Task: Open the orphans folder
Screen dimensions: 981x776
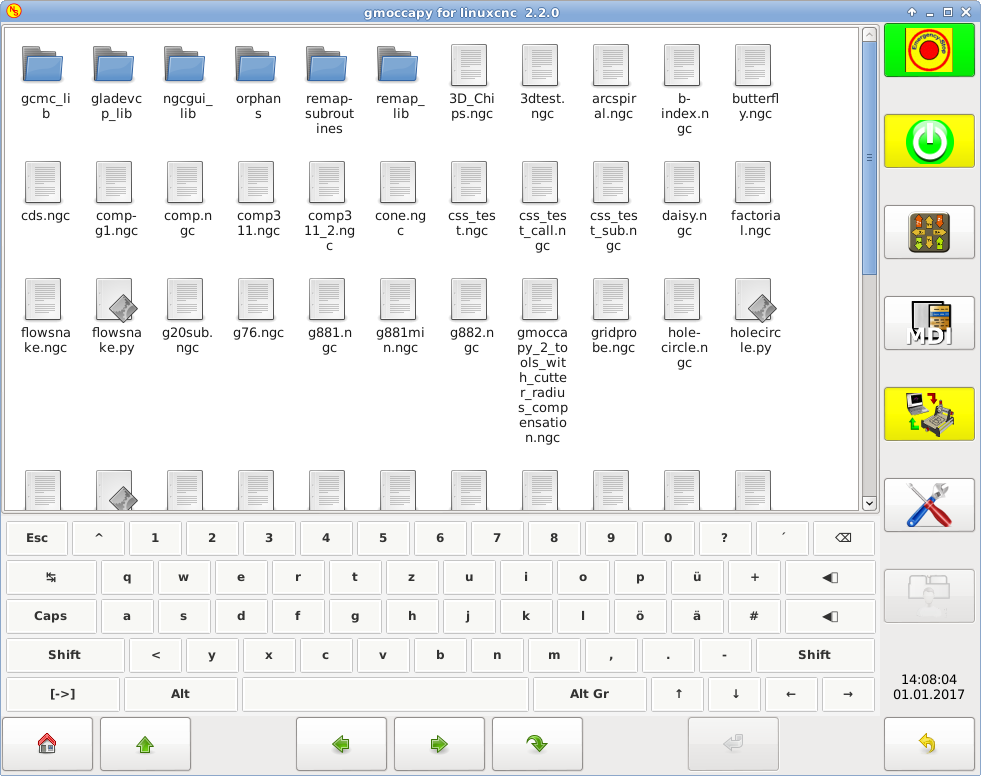Action: pos(258,81)
